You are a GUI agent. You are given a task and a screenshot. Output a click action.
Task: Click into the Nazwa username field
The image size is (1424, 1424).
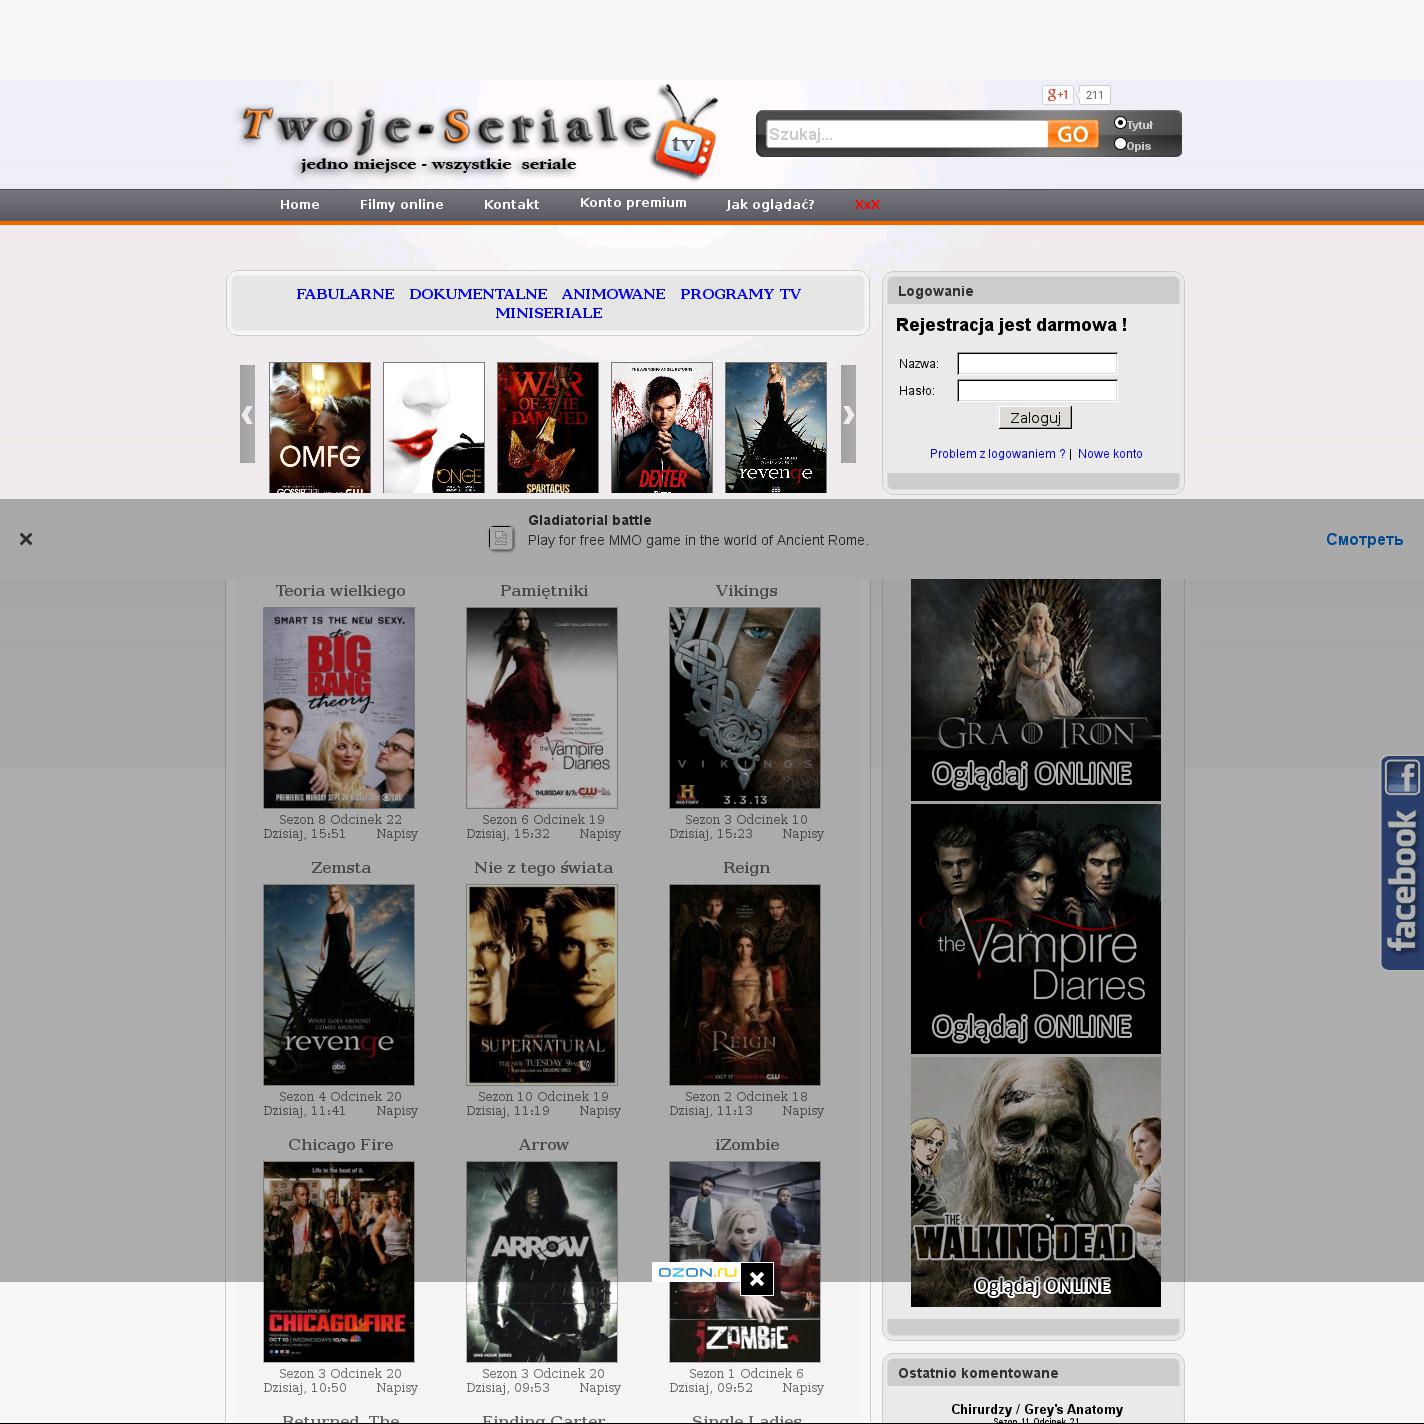1037,364
